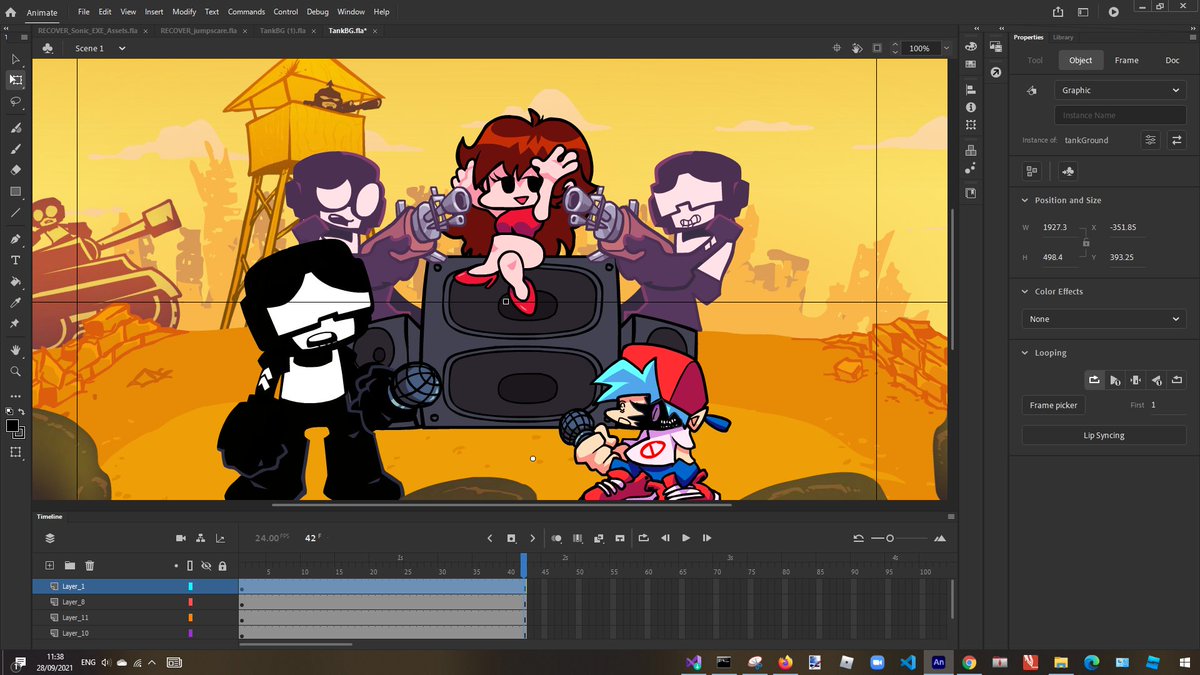This screenshot has width=1200, height=675.
Task: Toggle the timeline Loop button
Action: (643, 538)
